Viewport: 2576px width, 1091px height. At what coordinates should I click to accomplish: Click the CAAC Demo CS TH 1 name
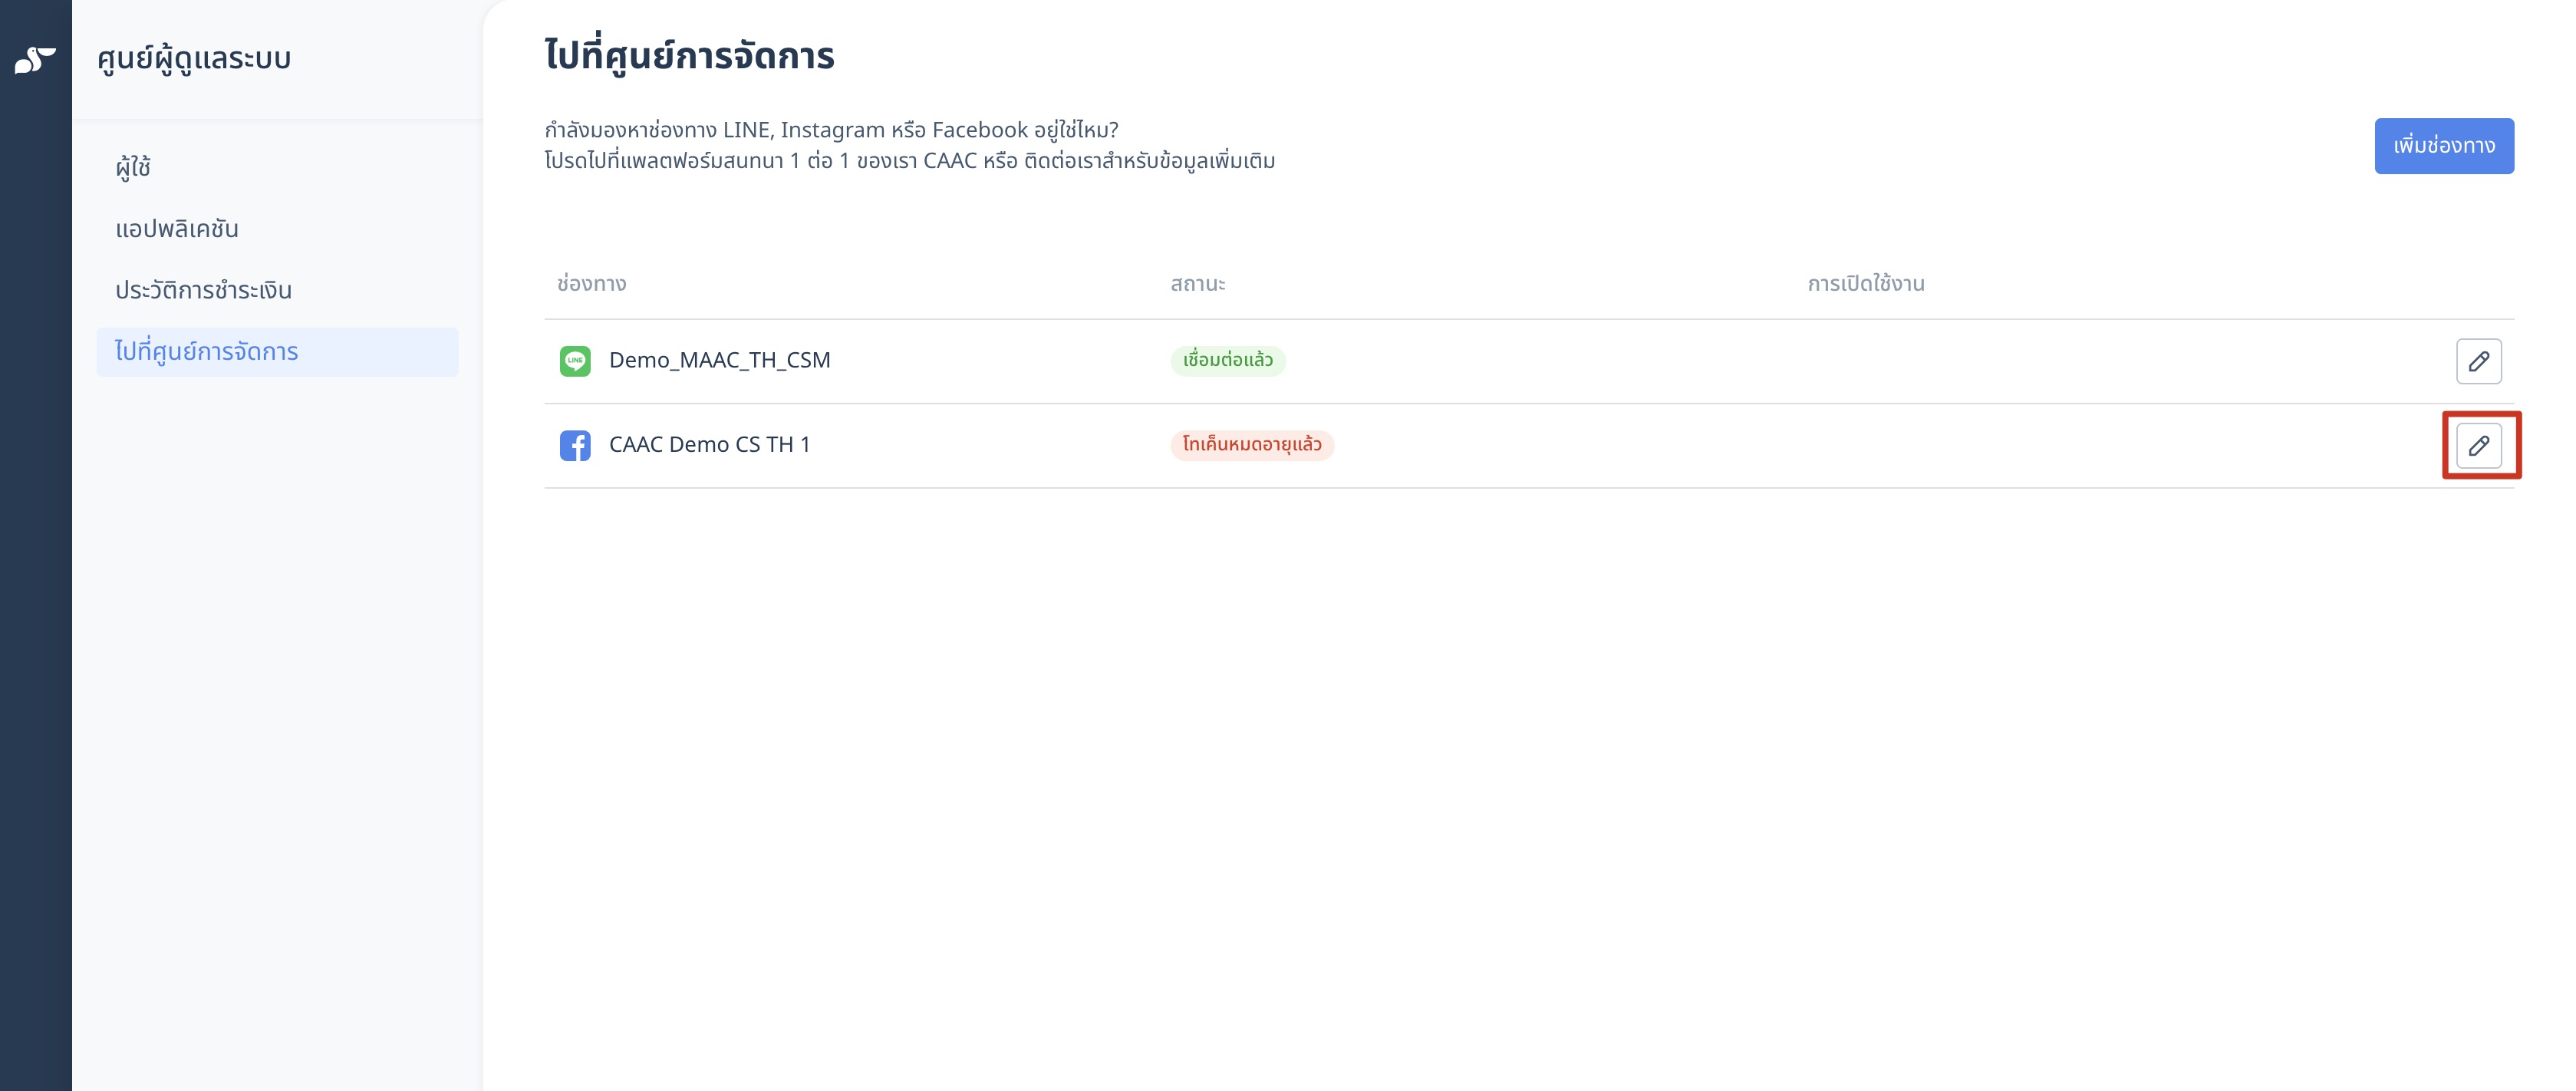(x=709, y=444)
